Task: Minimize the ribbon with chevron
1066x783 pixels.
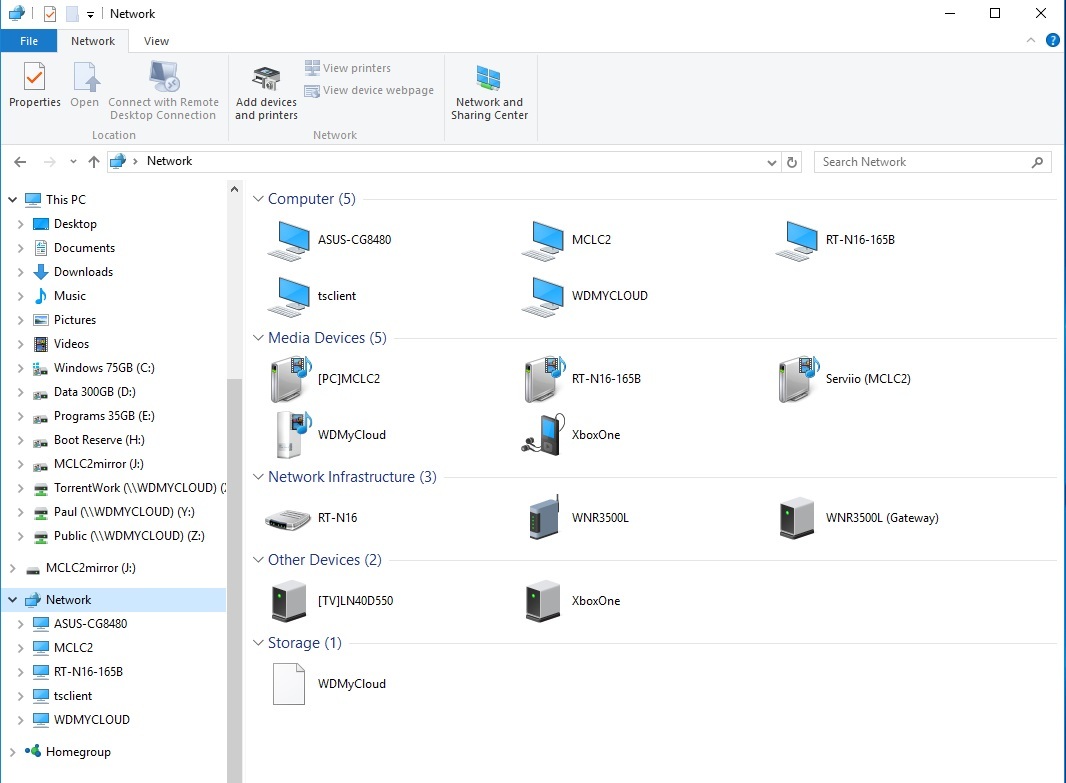Action: [1031, 41]
